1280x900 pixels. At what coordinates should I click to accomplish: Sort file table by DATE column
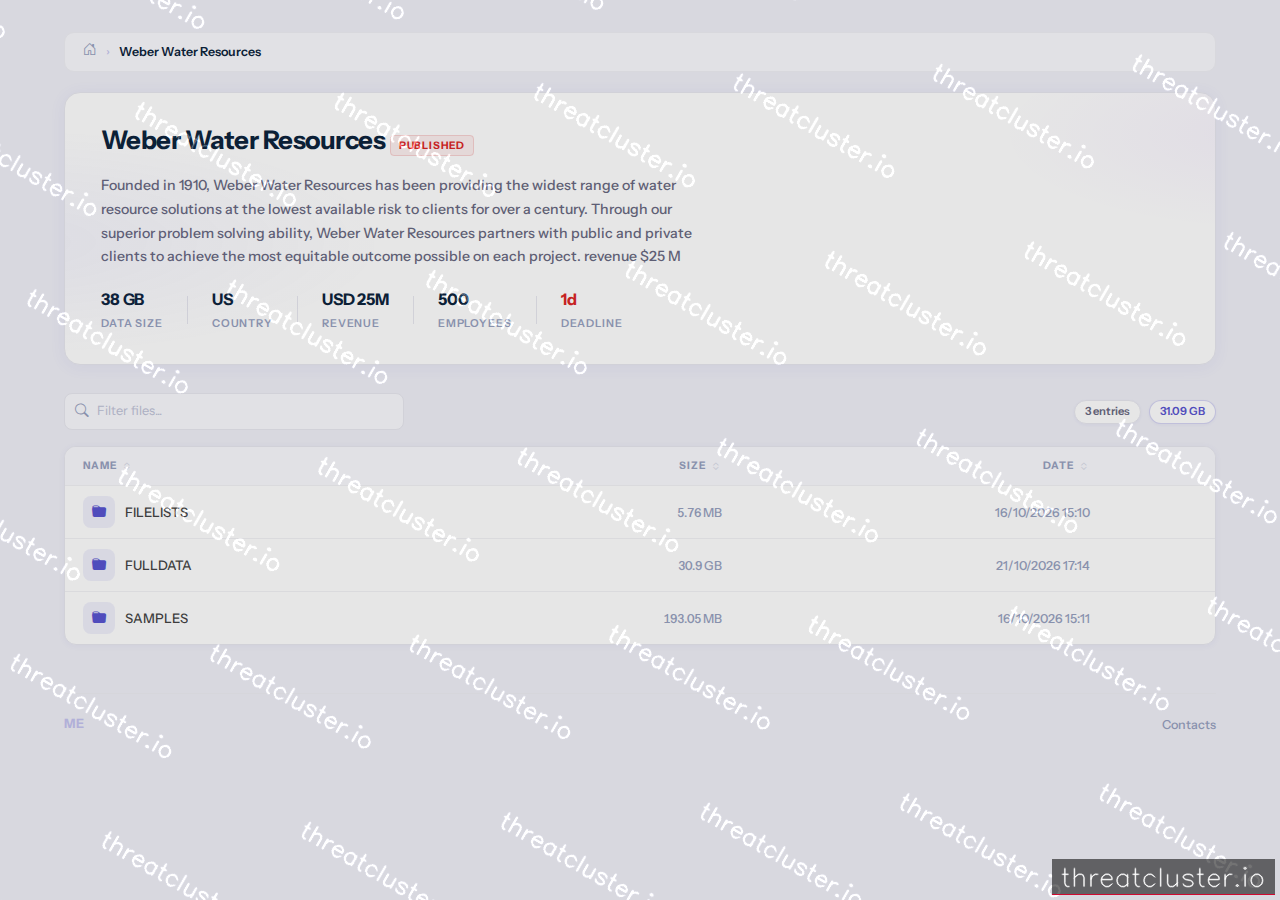tap(1065, 465)
